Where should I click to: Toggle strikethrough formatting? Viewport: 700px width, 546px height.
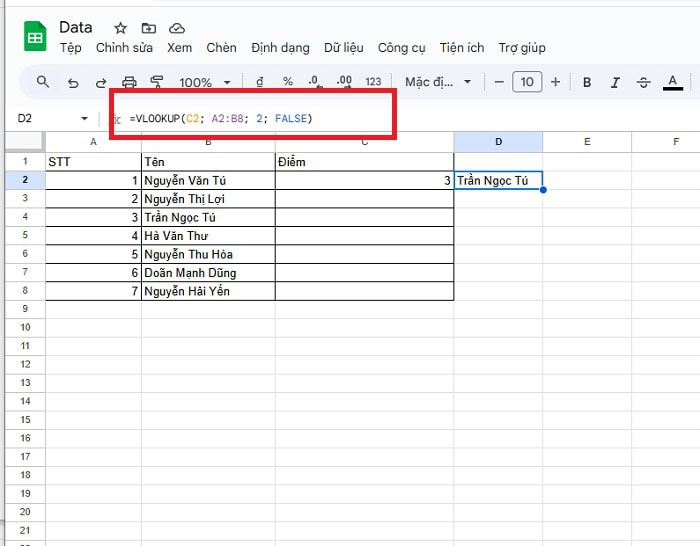[643, 82]
